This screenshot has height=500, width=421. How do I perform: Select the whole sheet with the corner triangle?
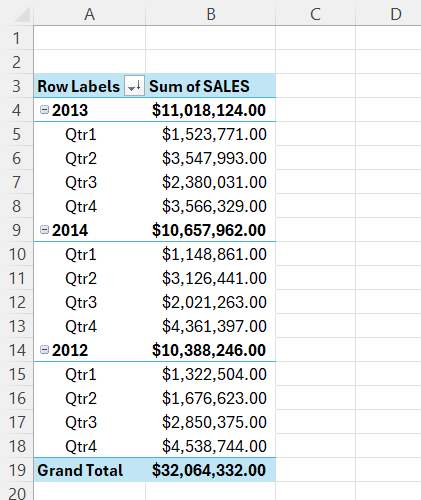(22, 14)
